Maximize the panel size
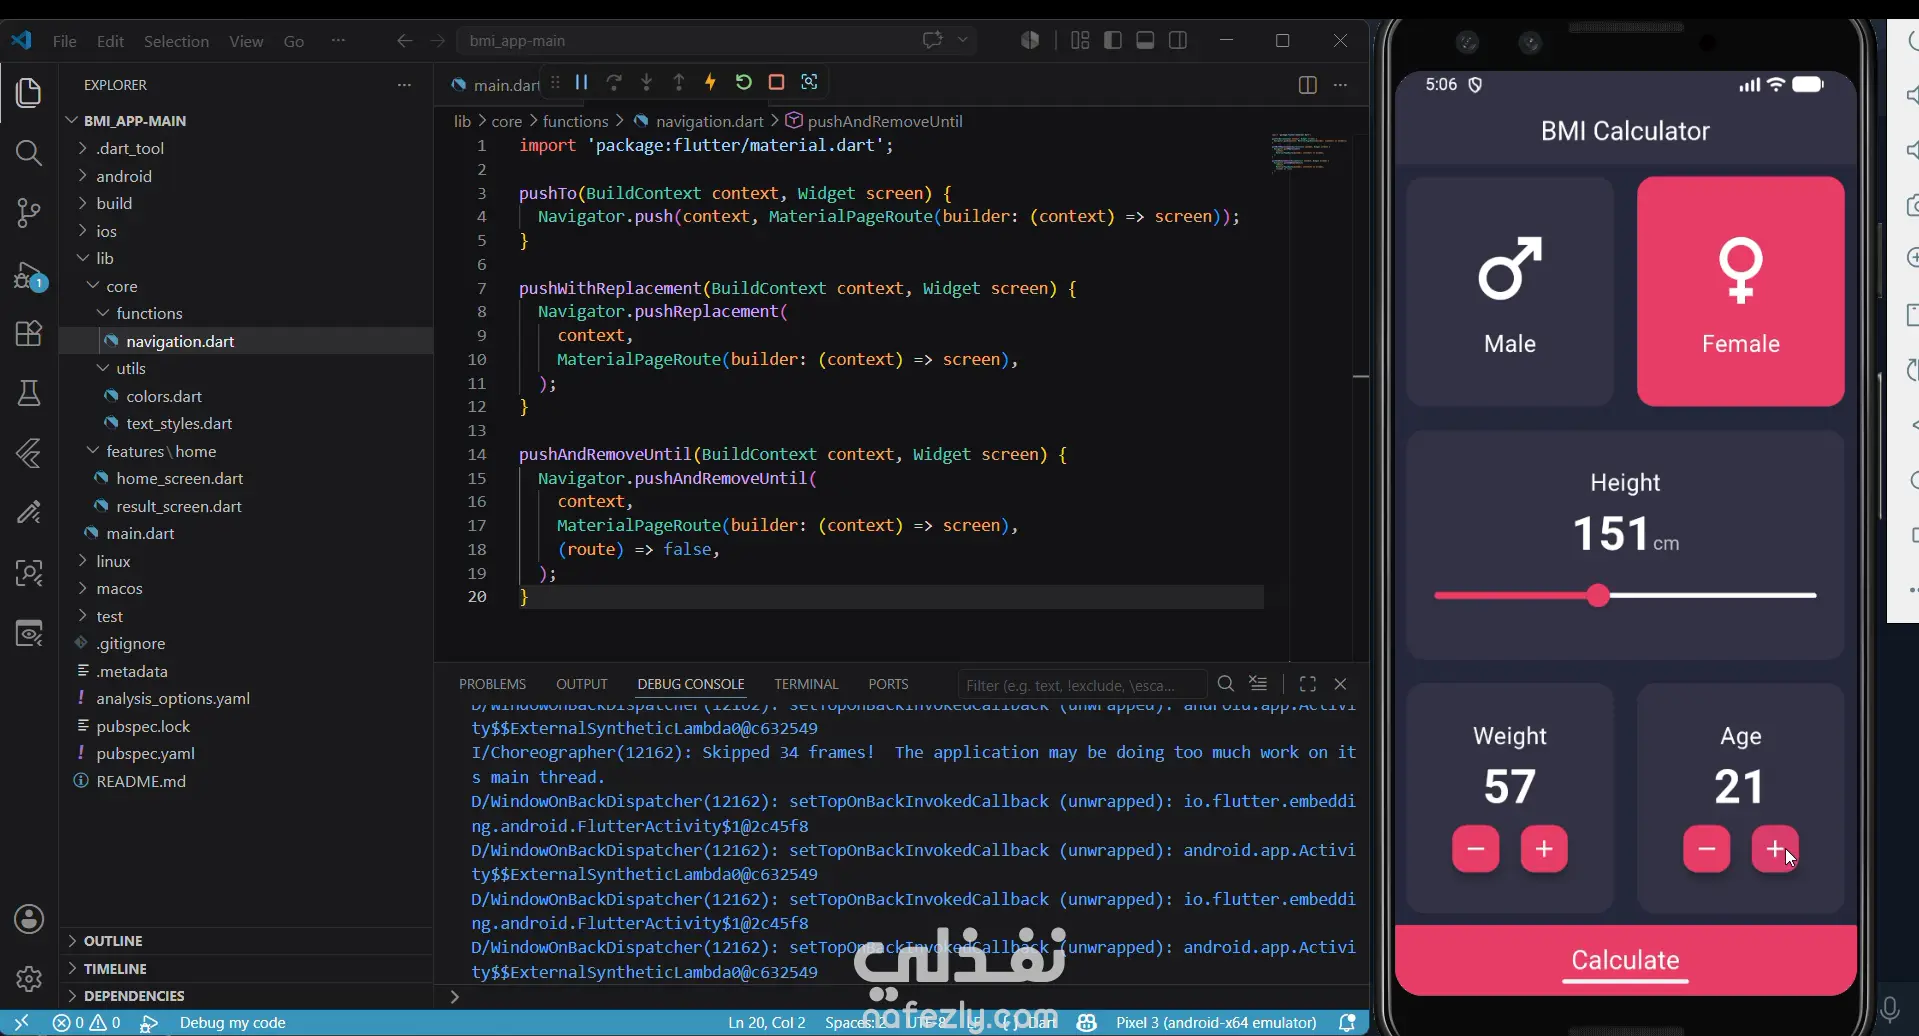Viewport: 1919px width, 1036px height. 1307,684
